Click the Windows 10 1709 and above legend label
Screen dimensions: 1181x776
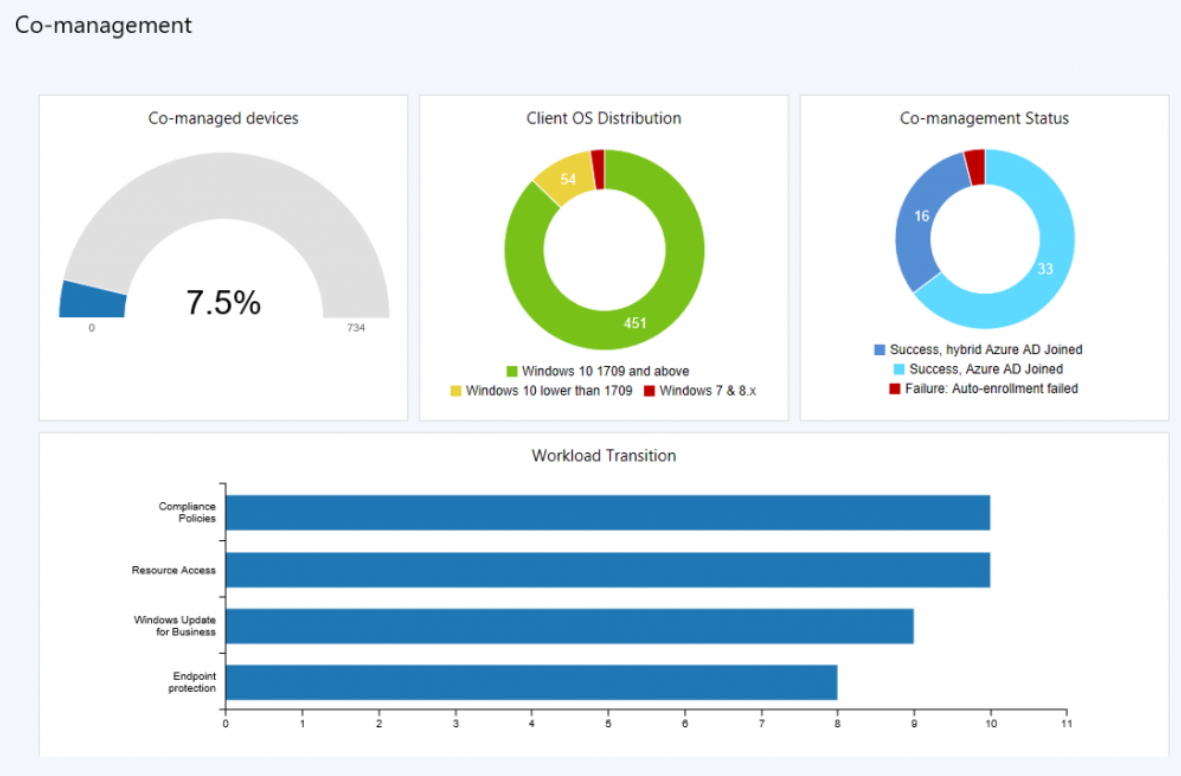606,371
